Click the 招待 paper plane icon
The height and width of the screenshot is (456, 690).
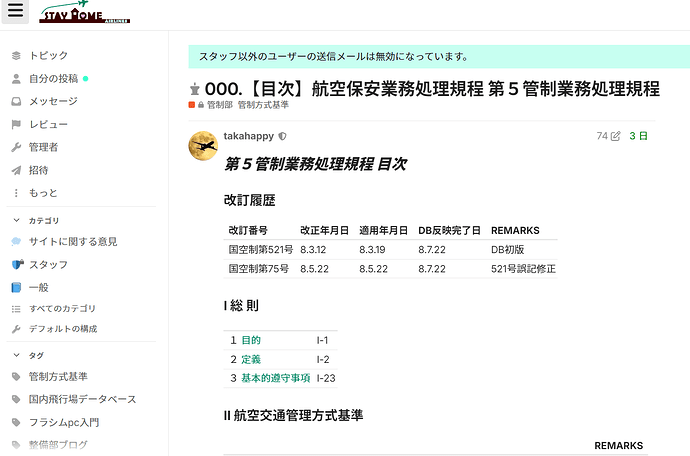tap(16, 170)
